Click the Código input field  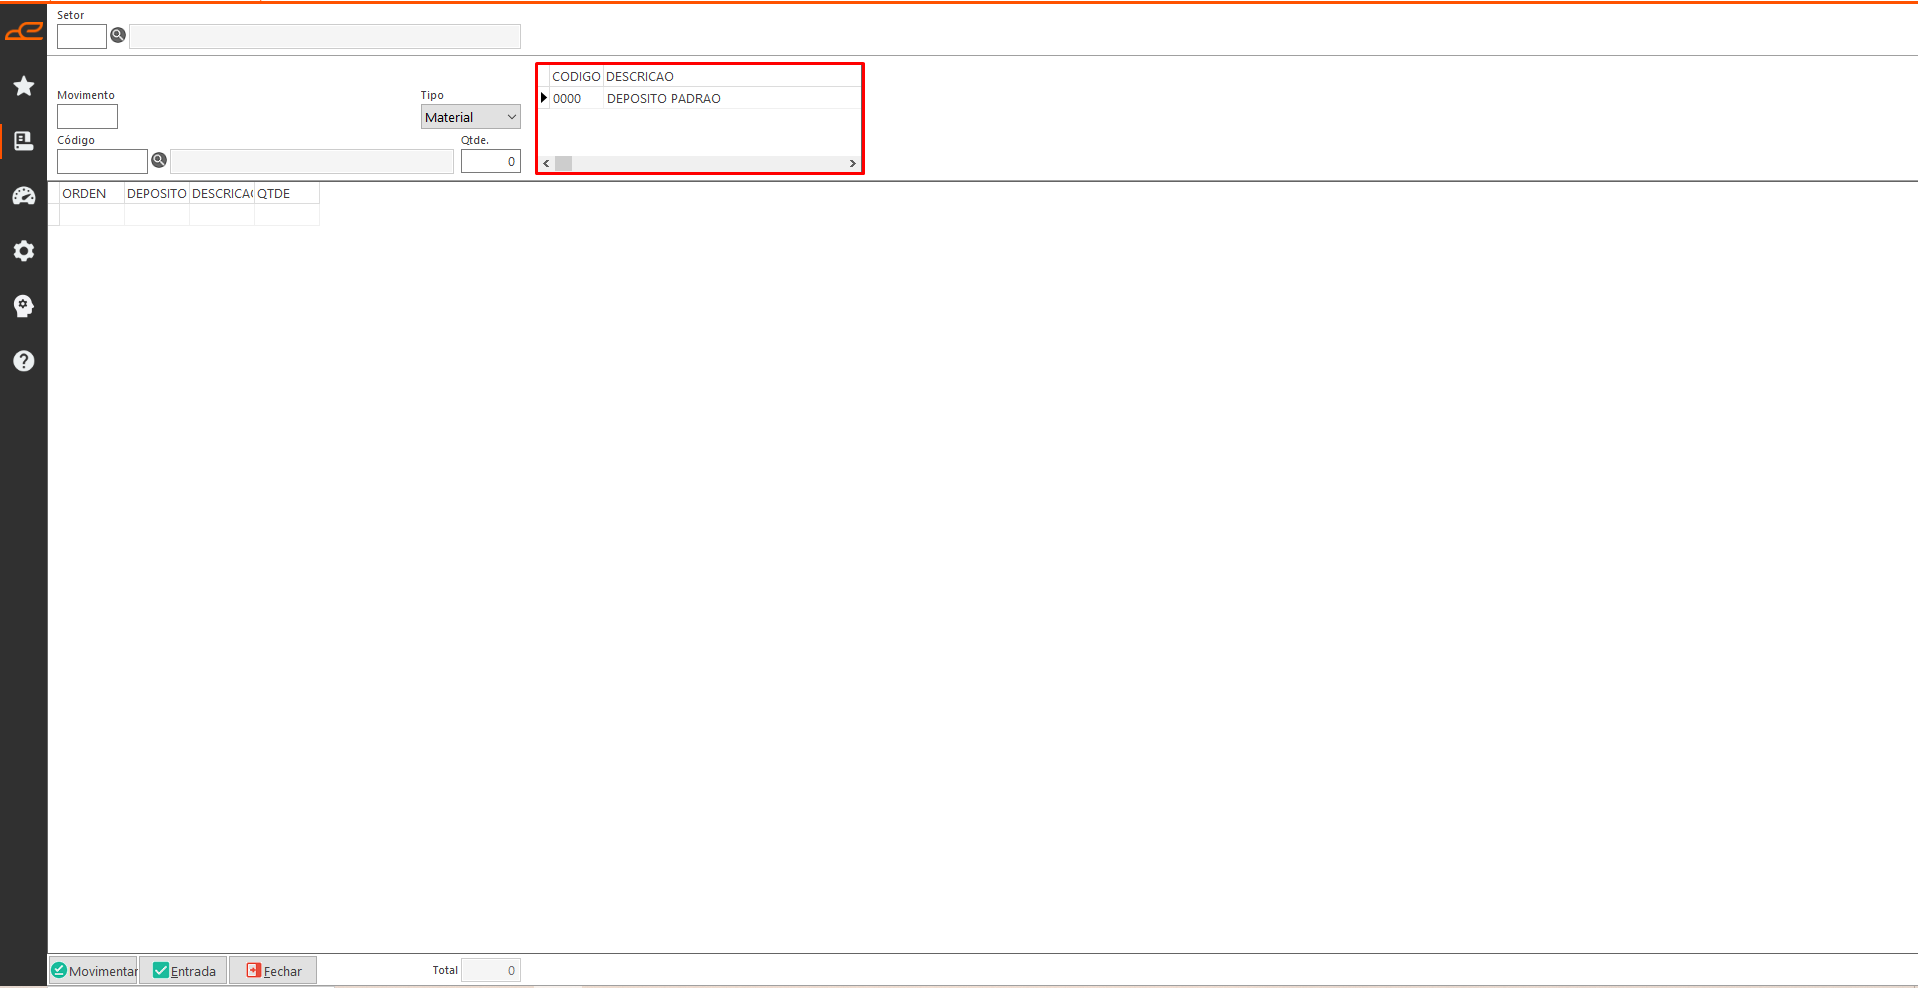[102, 161]
